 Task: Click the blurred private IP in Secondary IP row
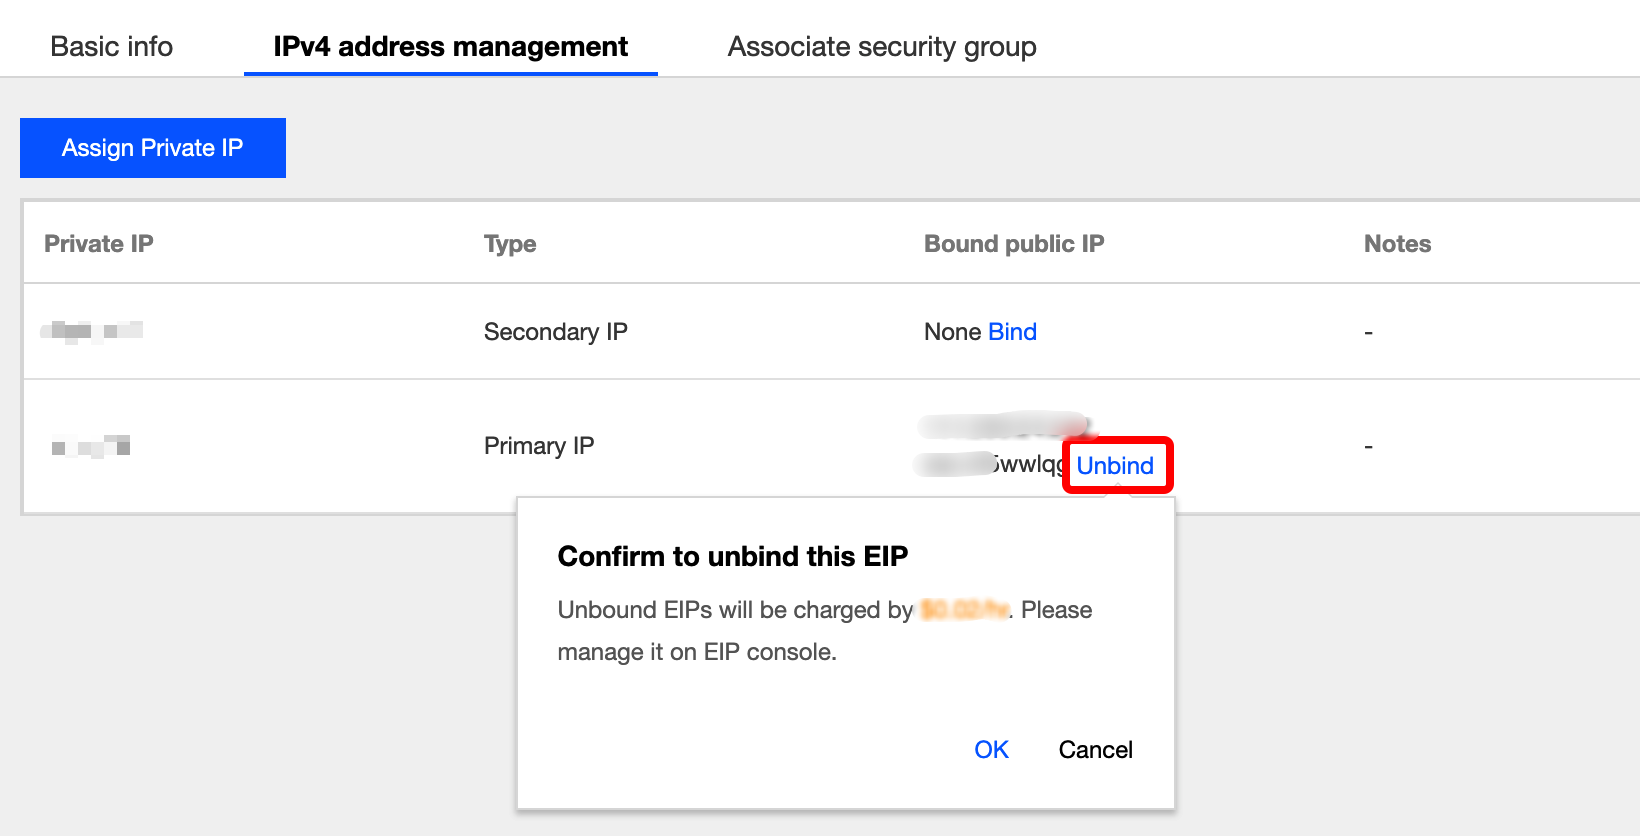[x=92, y=331]
